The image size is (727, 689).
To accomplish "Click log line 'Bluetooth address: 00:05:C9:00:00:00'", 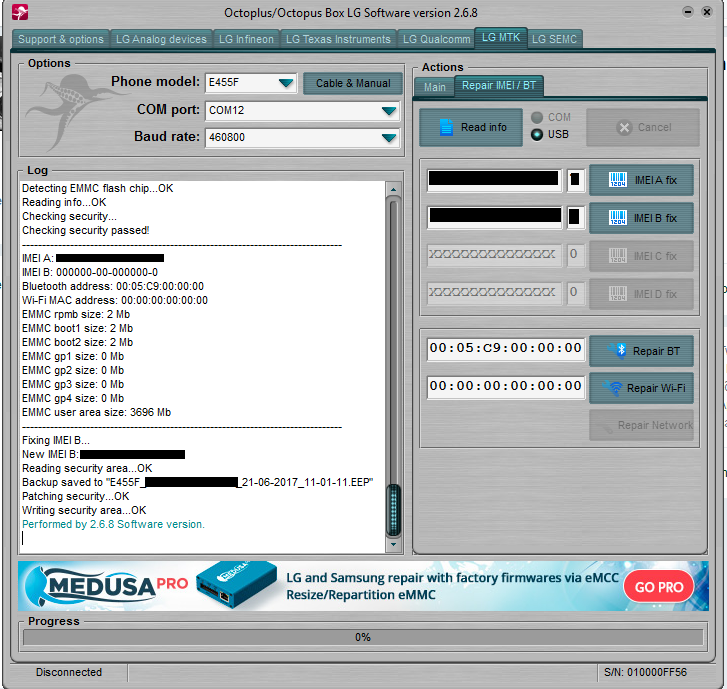I will 113,287.
